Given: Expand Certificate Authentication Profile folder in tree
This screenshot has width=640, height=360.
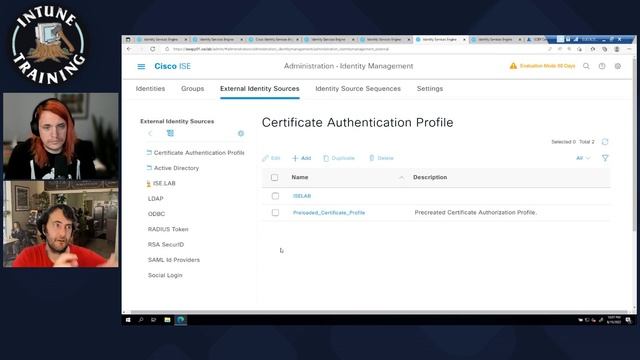Looking at the screenshot, I should [x=149, y=153].
